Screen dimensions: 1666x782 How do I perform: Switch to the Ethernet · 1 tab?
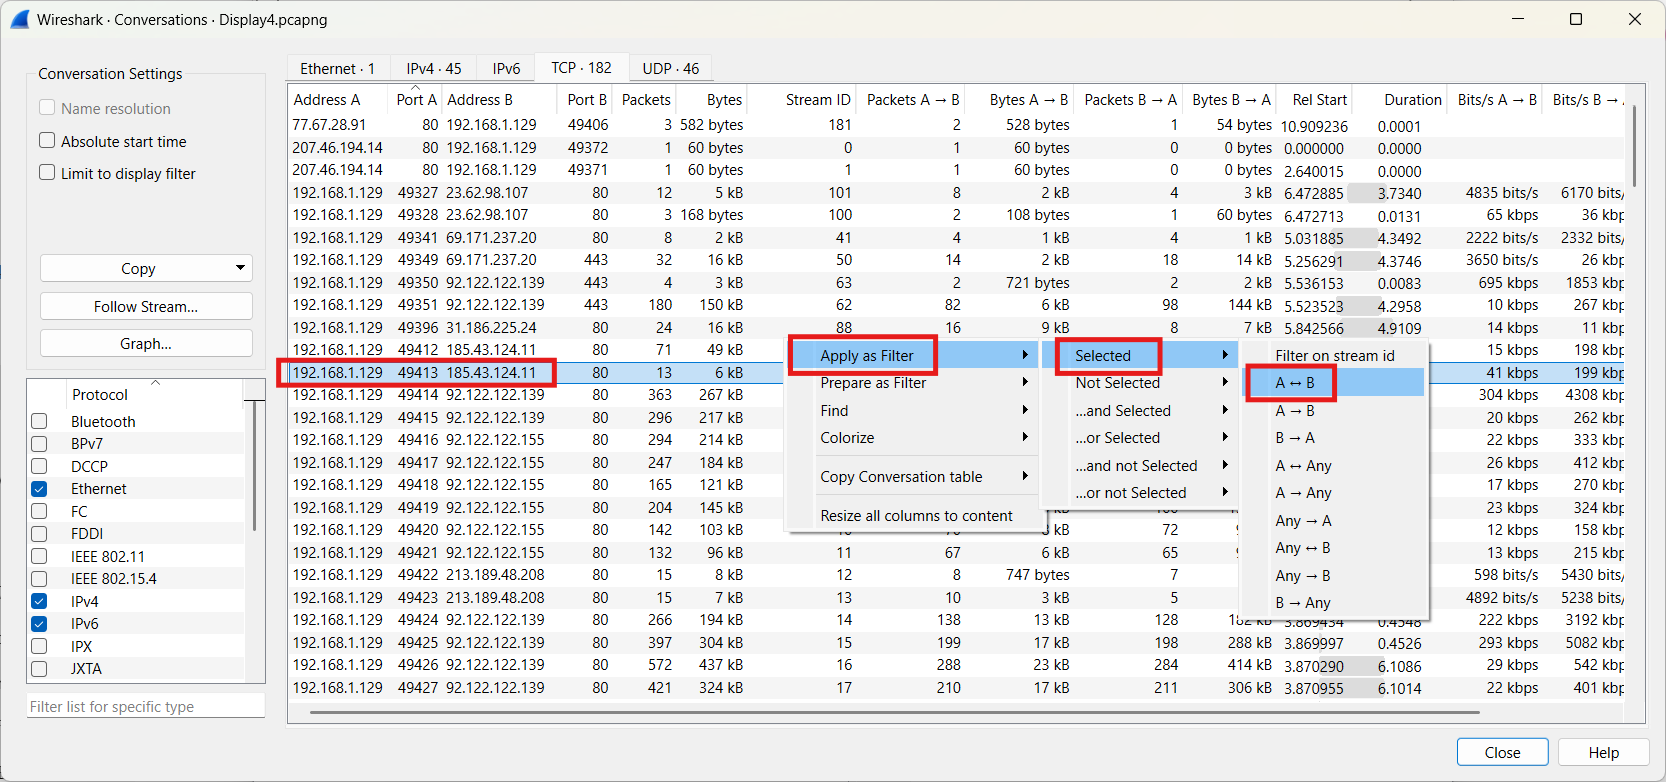point(338,68)
